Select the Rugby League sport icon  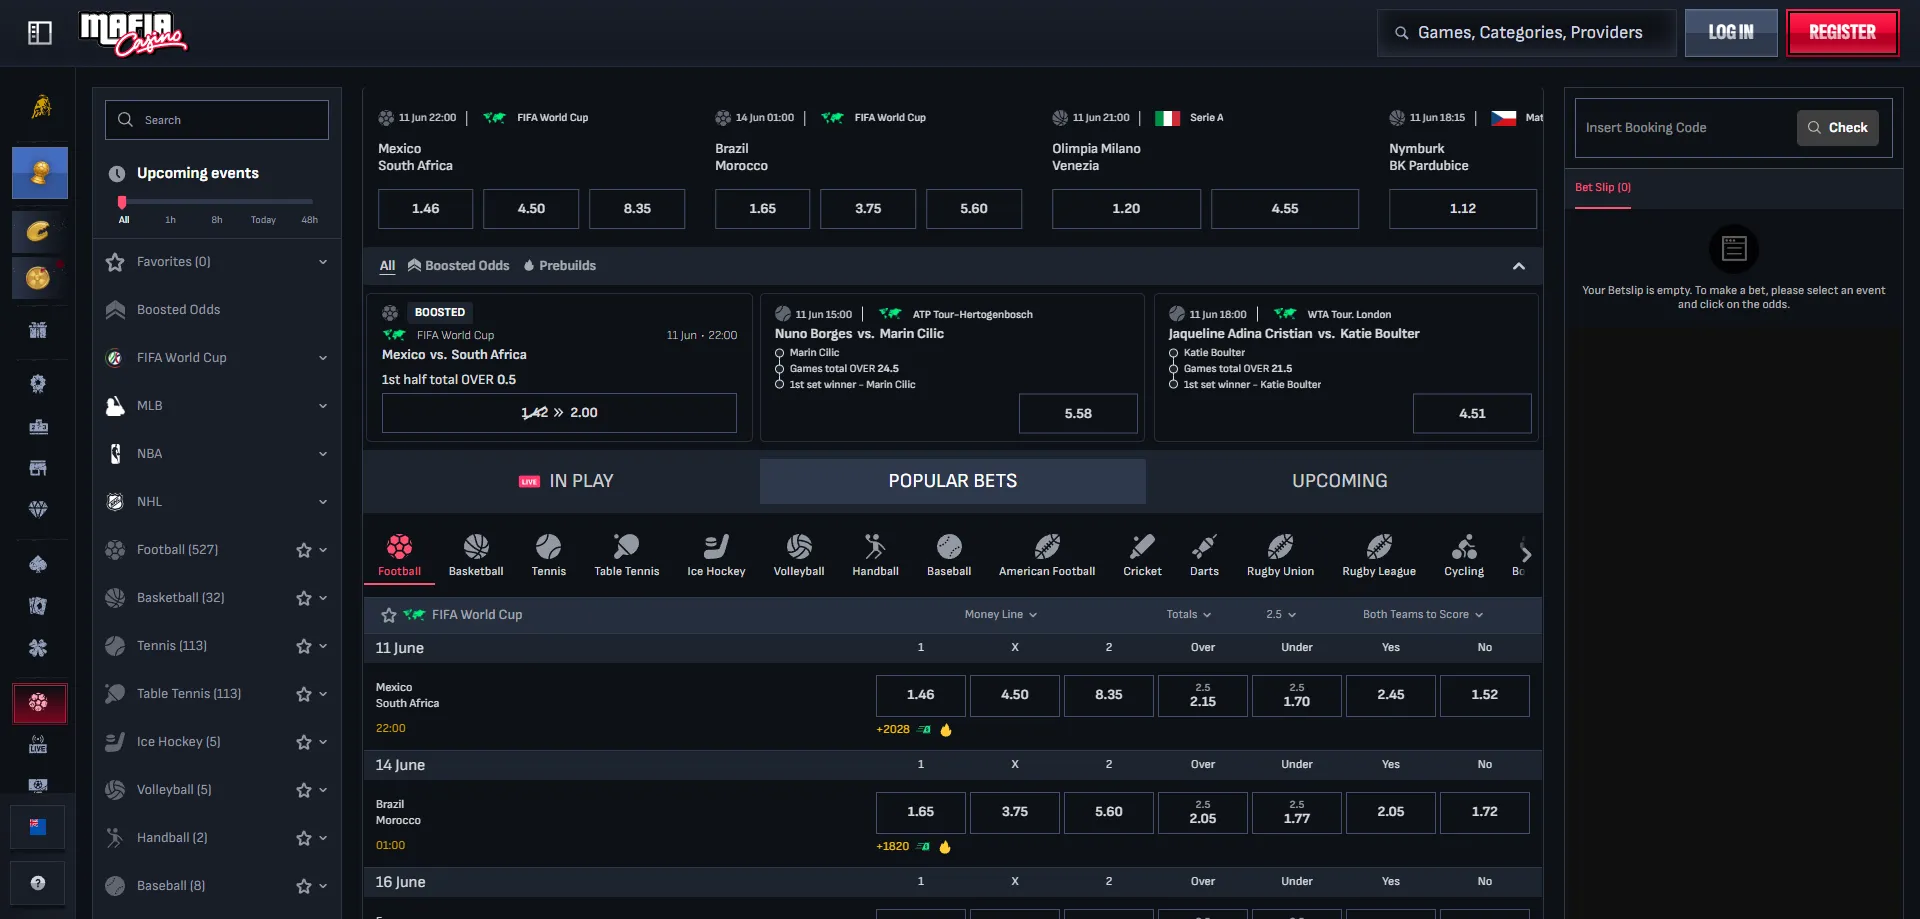point(1379,555)
